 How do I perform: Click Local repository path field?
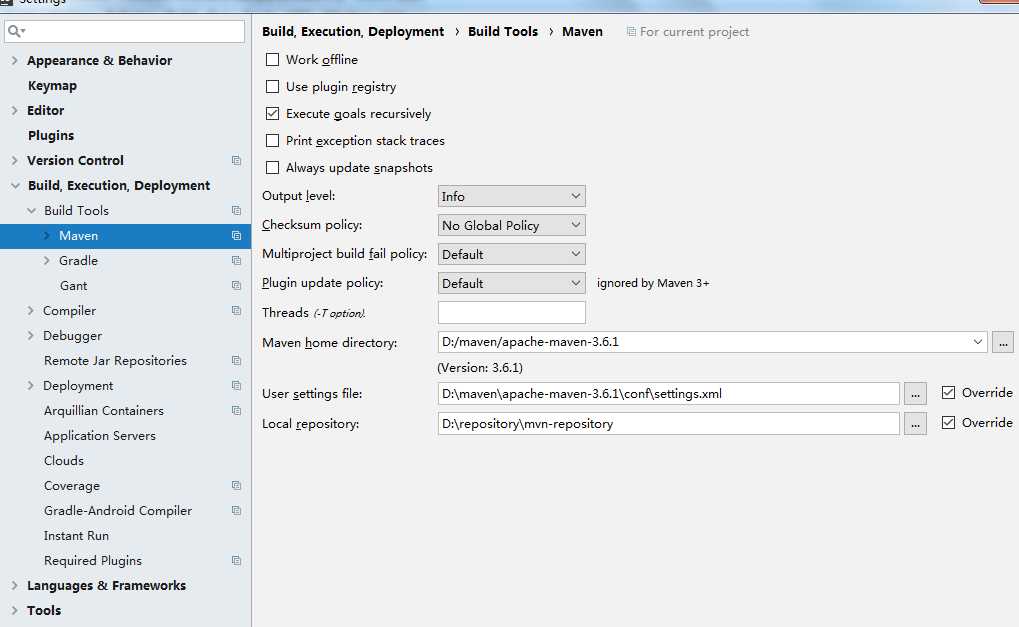(669, 424)
